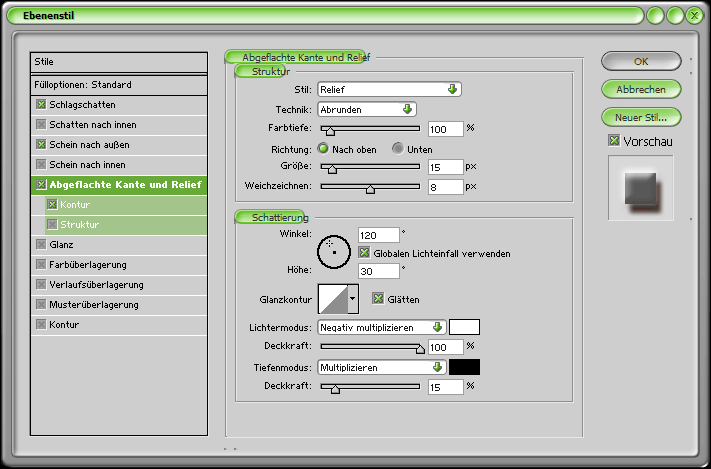Toggle the Schlagschatten checkbox
The height and width of the screenshot is (469, 711).
click(41, 105)
